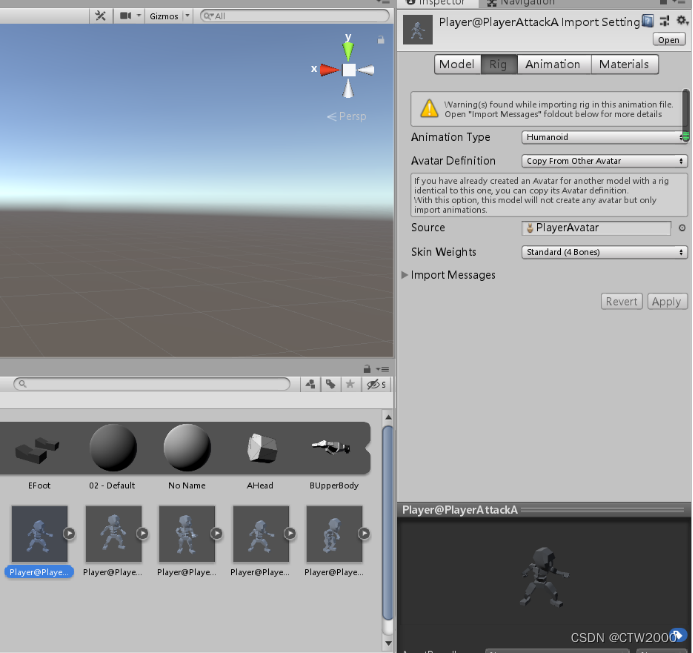Click the Project scrollbar down arrow
This screenshot has height=653, width=693.
(388, 643)
